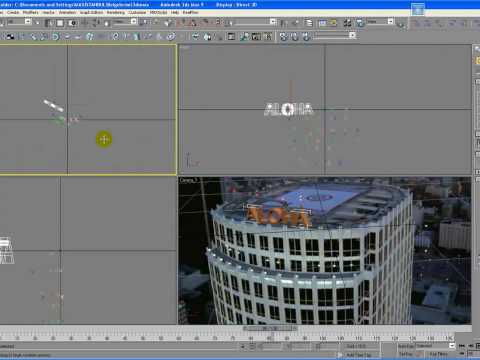
Task: Click the Add Time Tag field
Action: tap(359, 354)
